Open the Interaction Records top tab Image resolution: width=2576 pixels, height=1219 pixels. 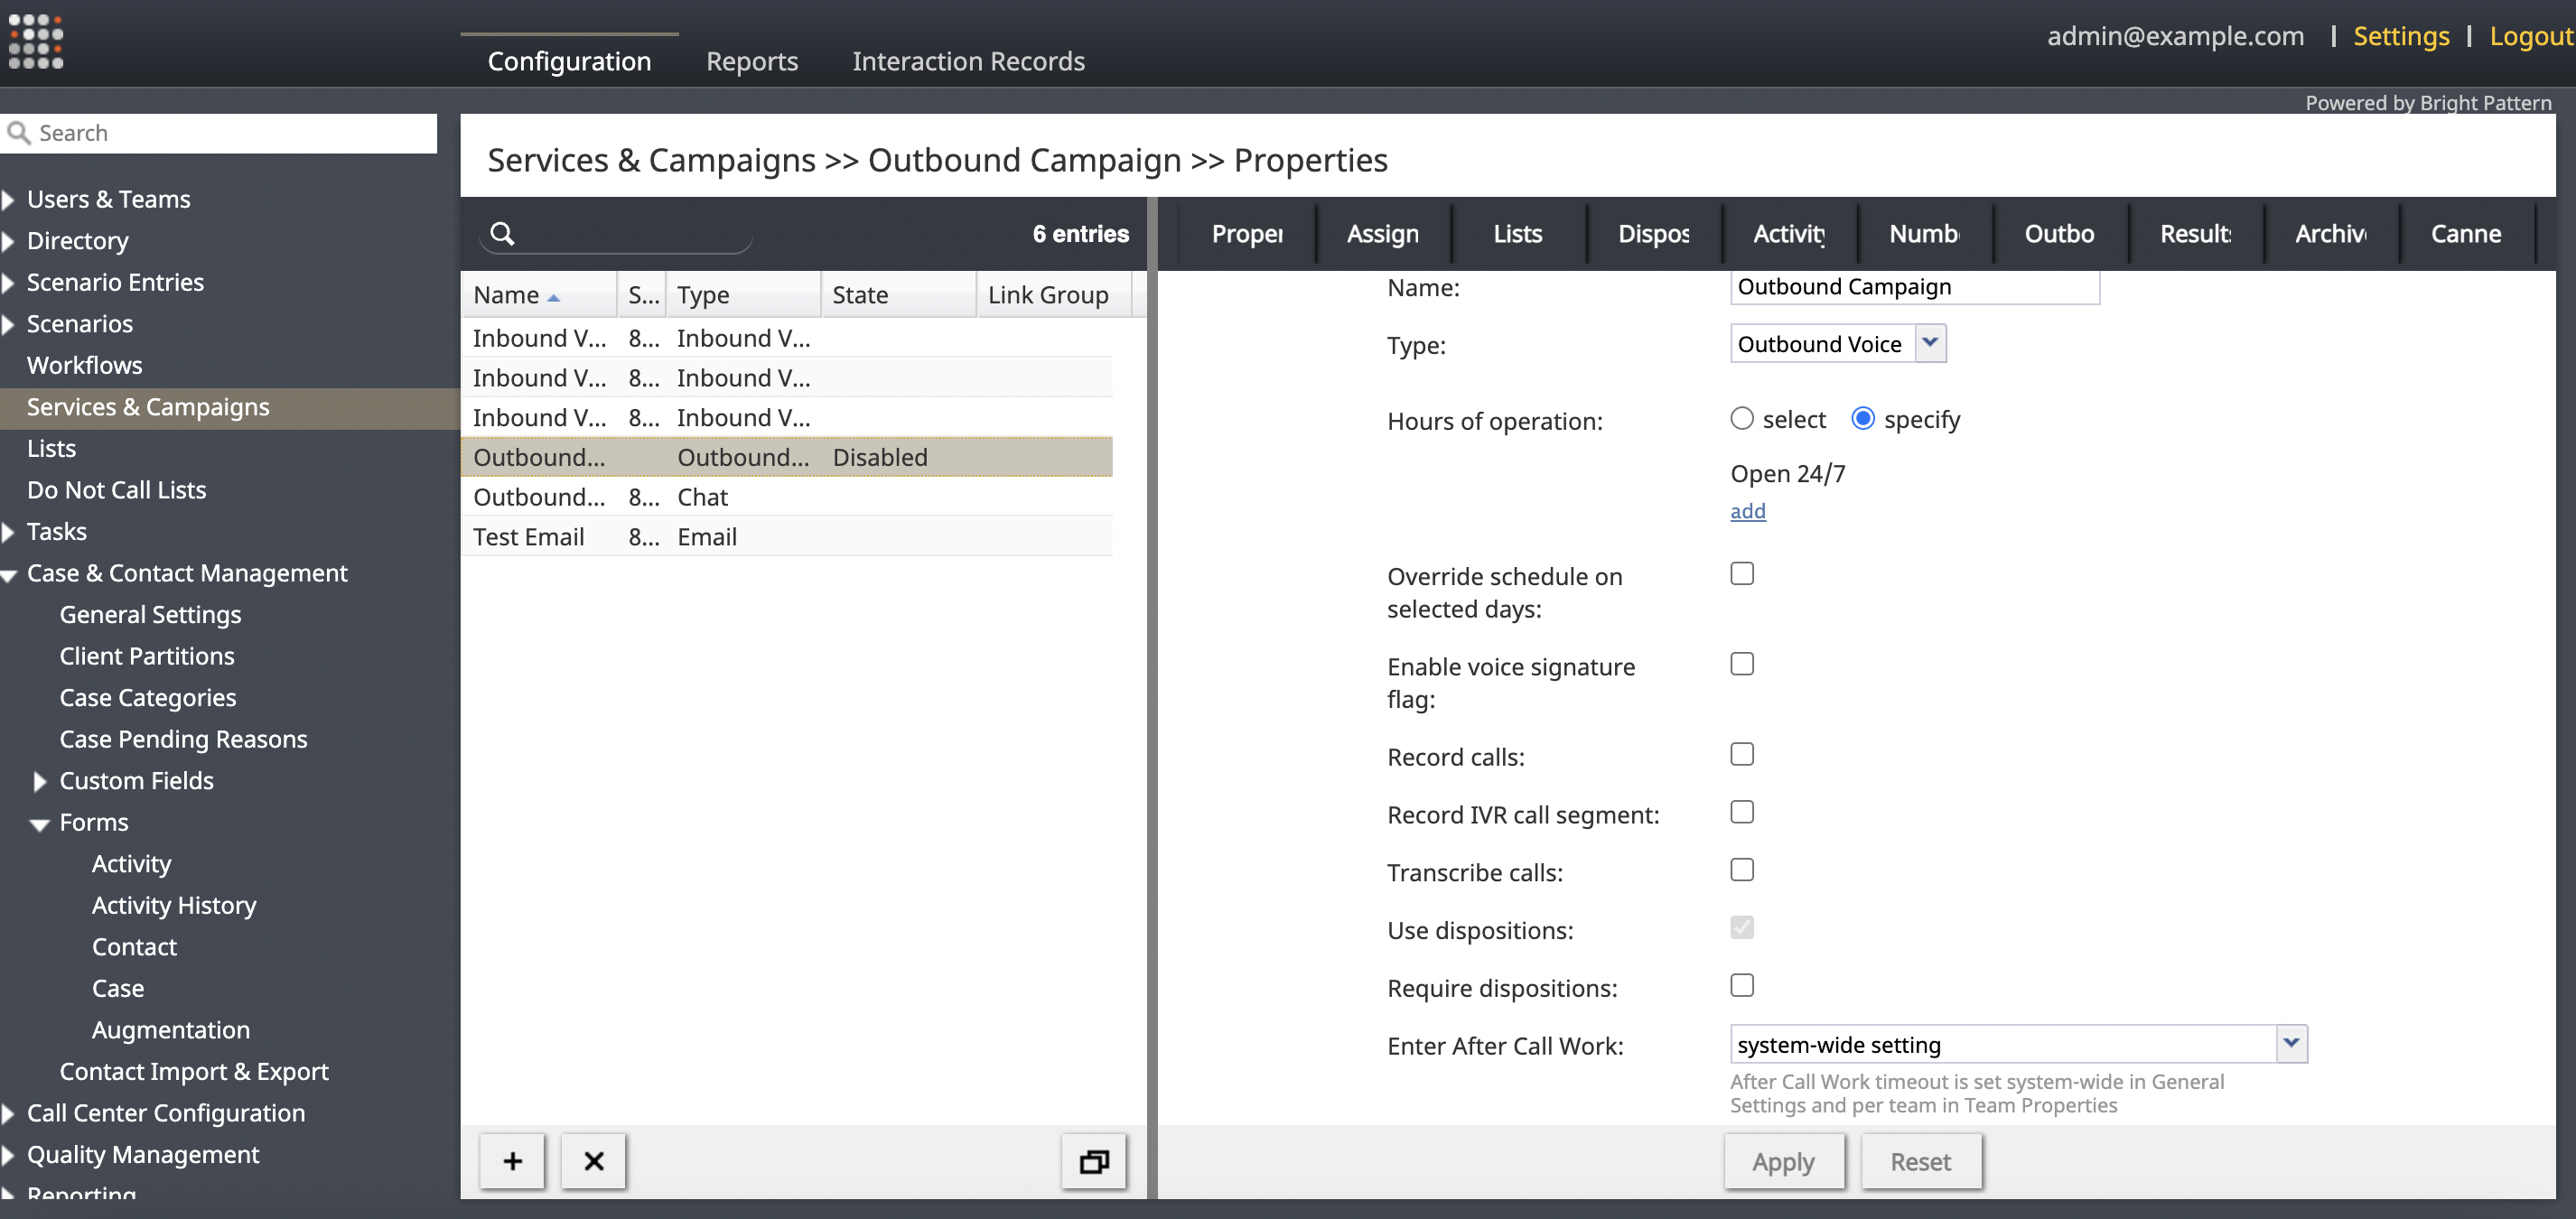[968, 61]
